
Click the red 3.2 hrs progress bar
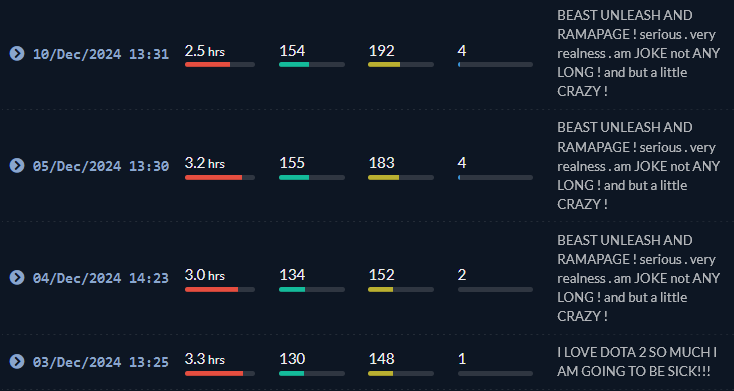[220, 177]
